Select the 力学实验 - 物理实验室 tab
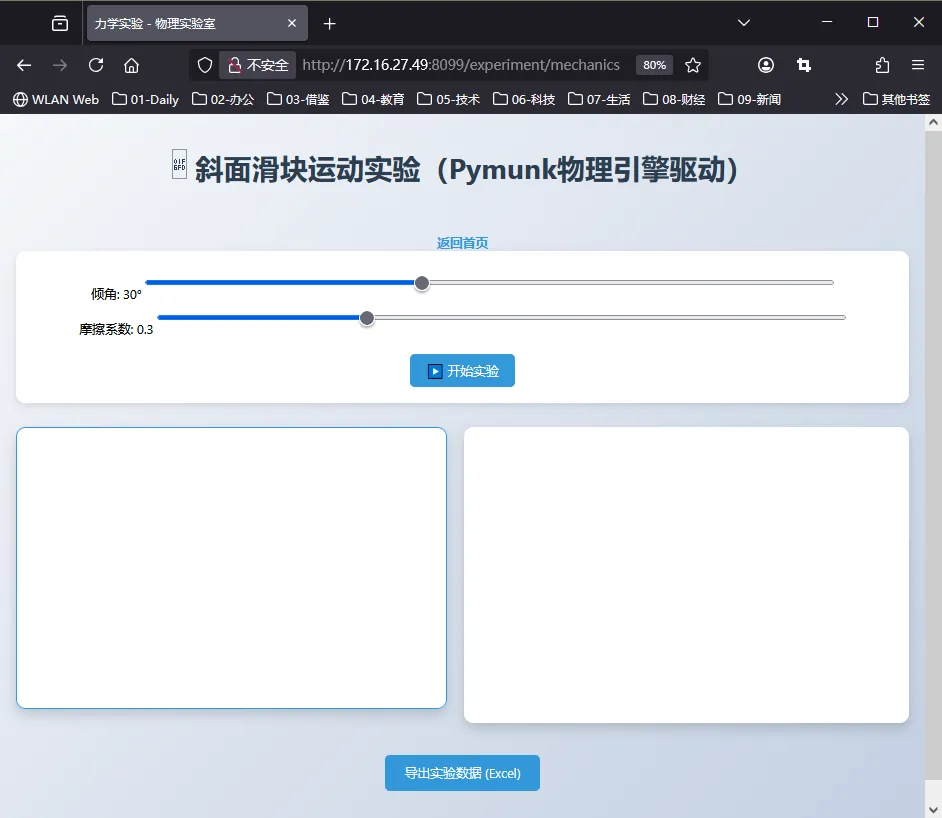Viewport: 942px width, 818px height. click(197, 23)
